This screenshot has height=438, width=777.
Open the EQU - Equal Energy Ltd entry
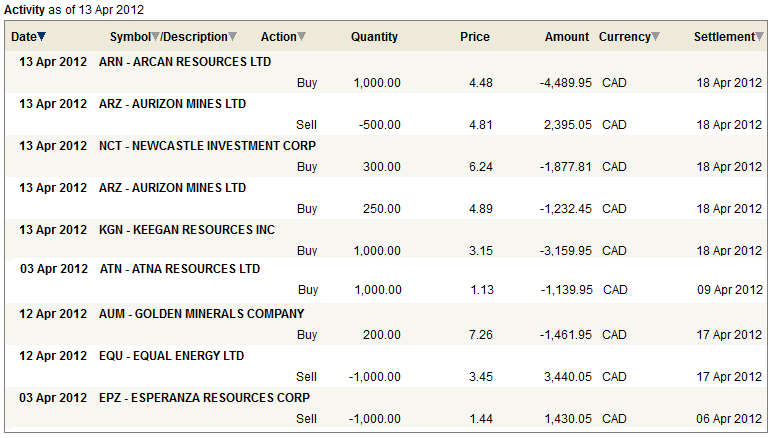172,356
